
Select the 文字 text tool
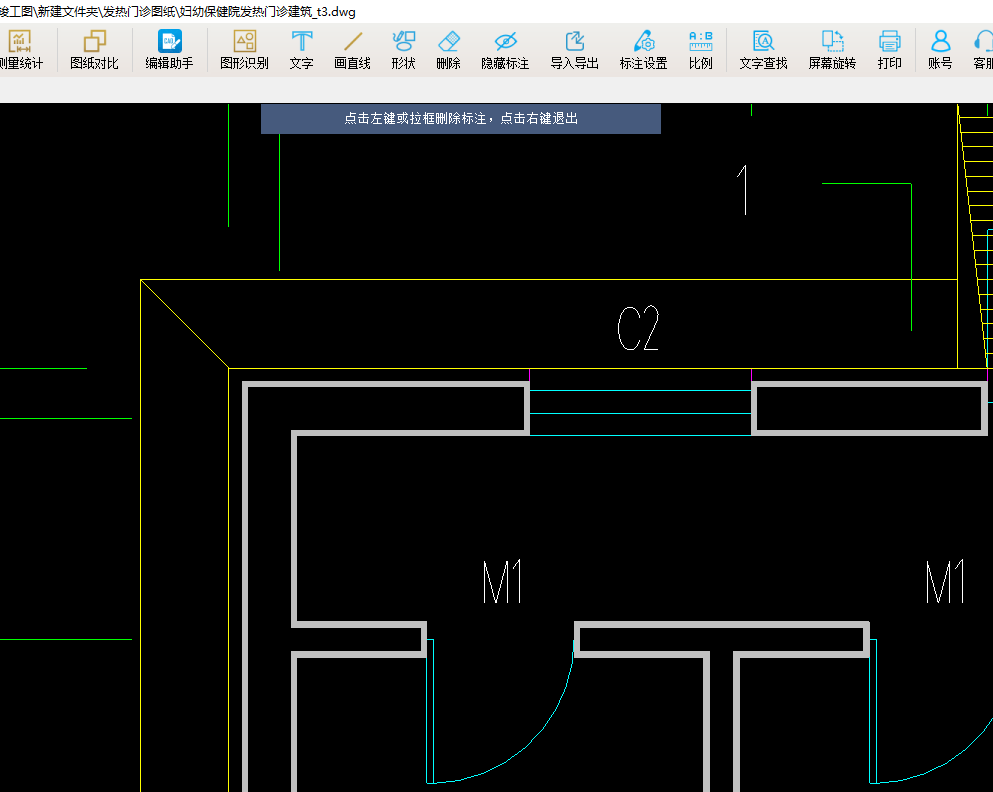pos(301,50)
